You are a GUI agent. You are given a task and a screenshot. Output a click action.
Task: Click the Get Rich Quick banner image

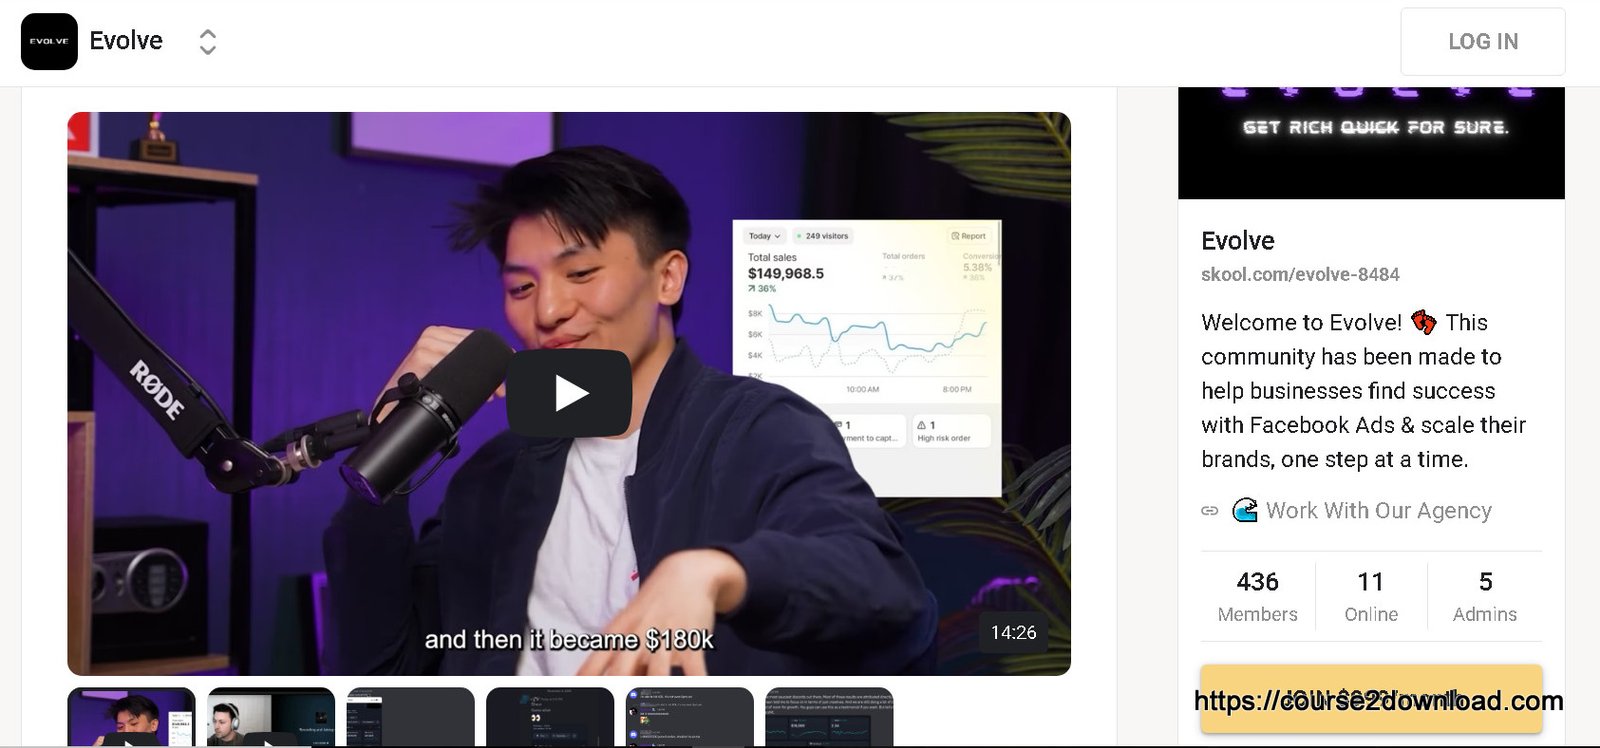tap(1371, 142)
